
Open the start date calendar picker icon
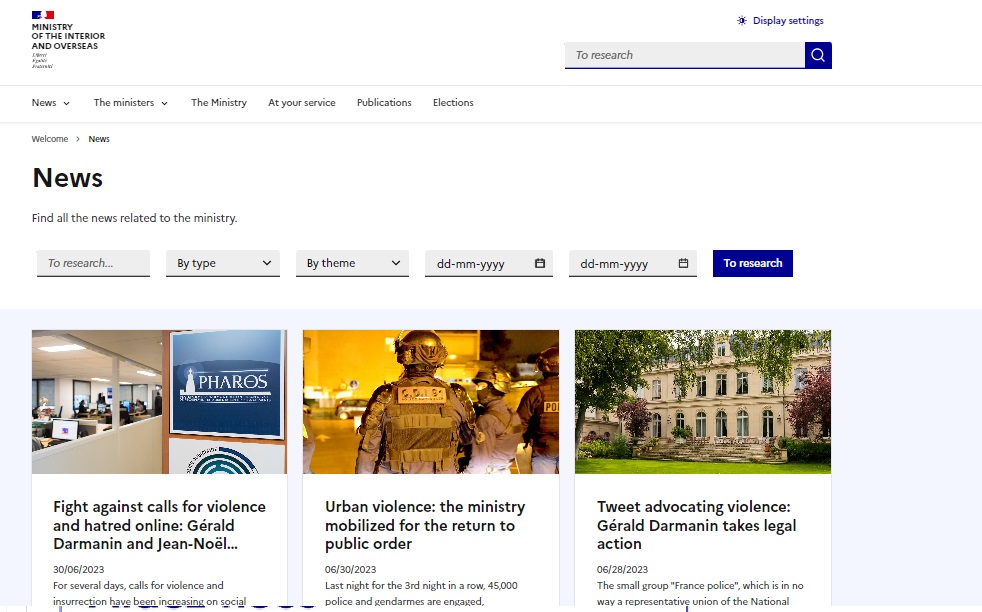540,264
